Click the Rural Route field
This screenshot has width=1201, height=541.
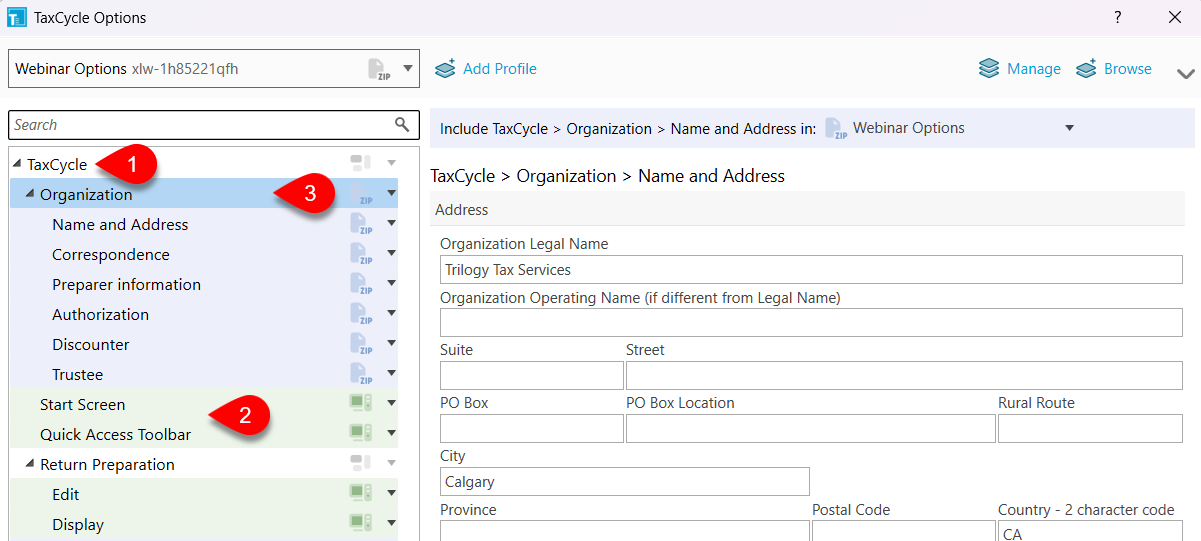(x=1090, y=428)
